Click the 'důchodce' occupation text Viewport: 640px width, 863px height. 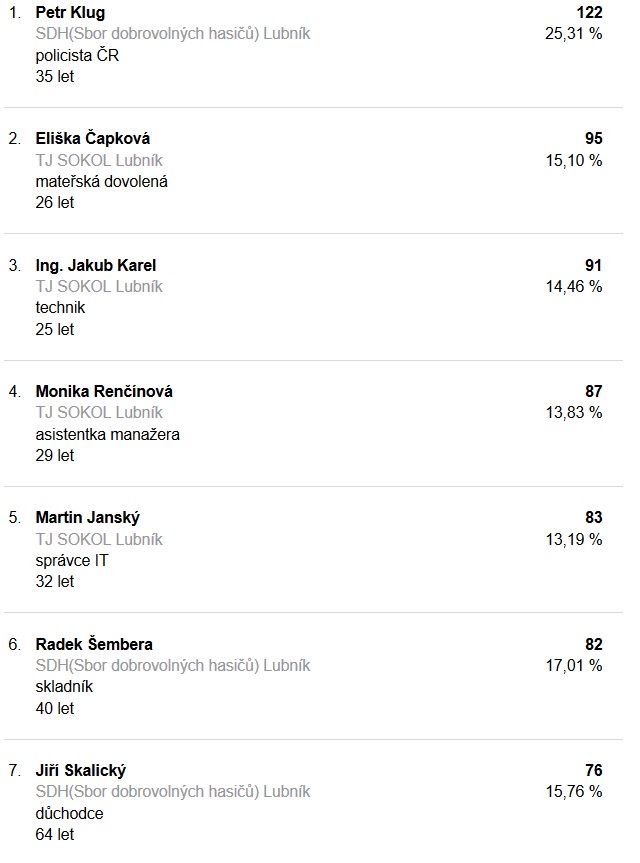(x=69, y=813)
